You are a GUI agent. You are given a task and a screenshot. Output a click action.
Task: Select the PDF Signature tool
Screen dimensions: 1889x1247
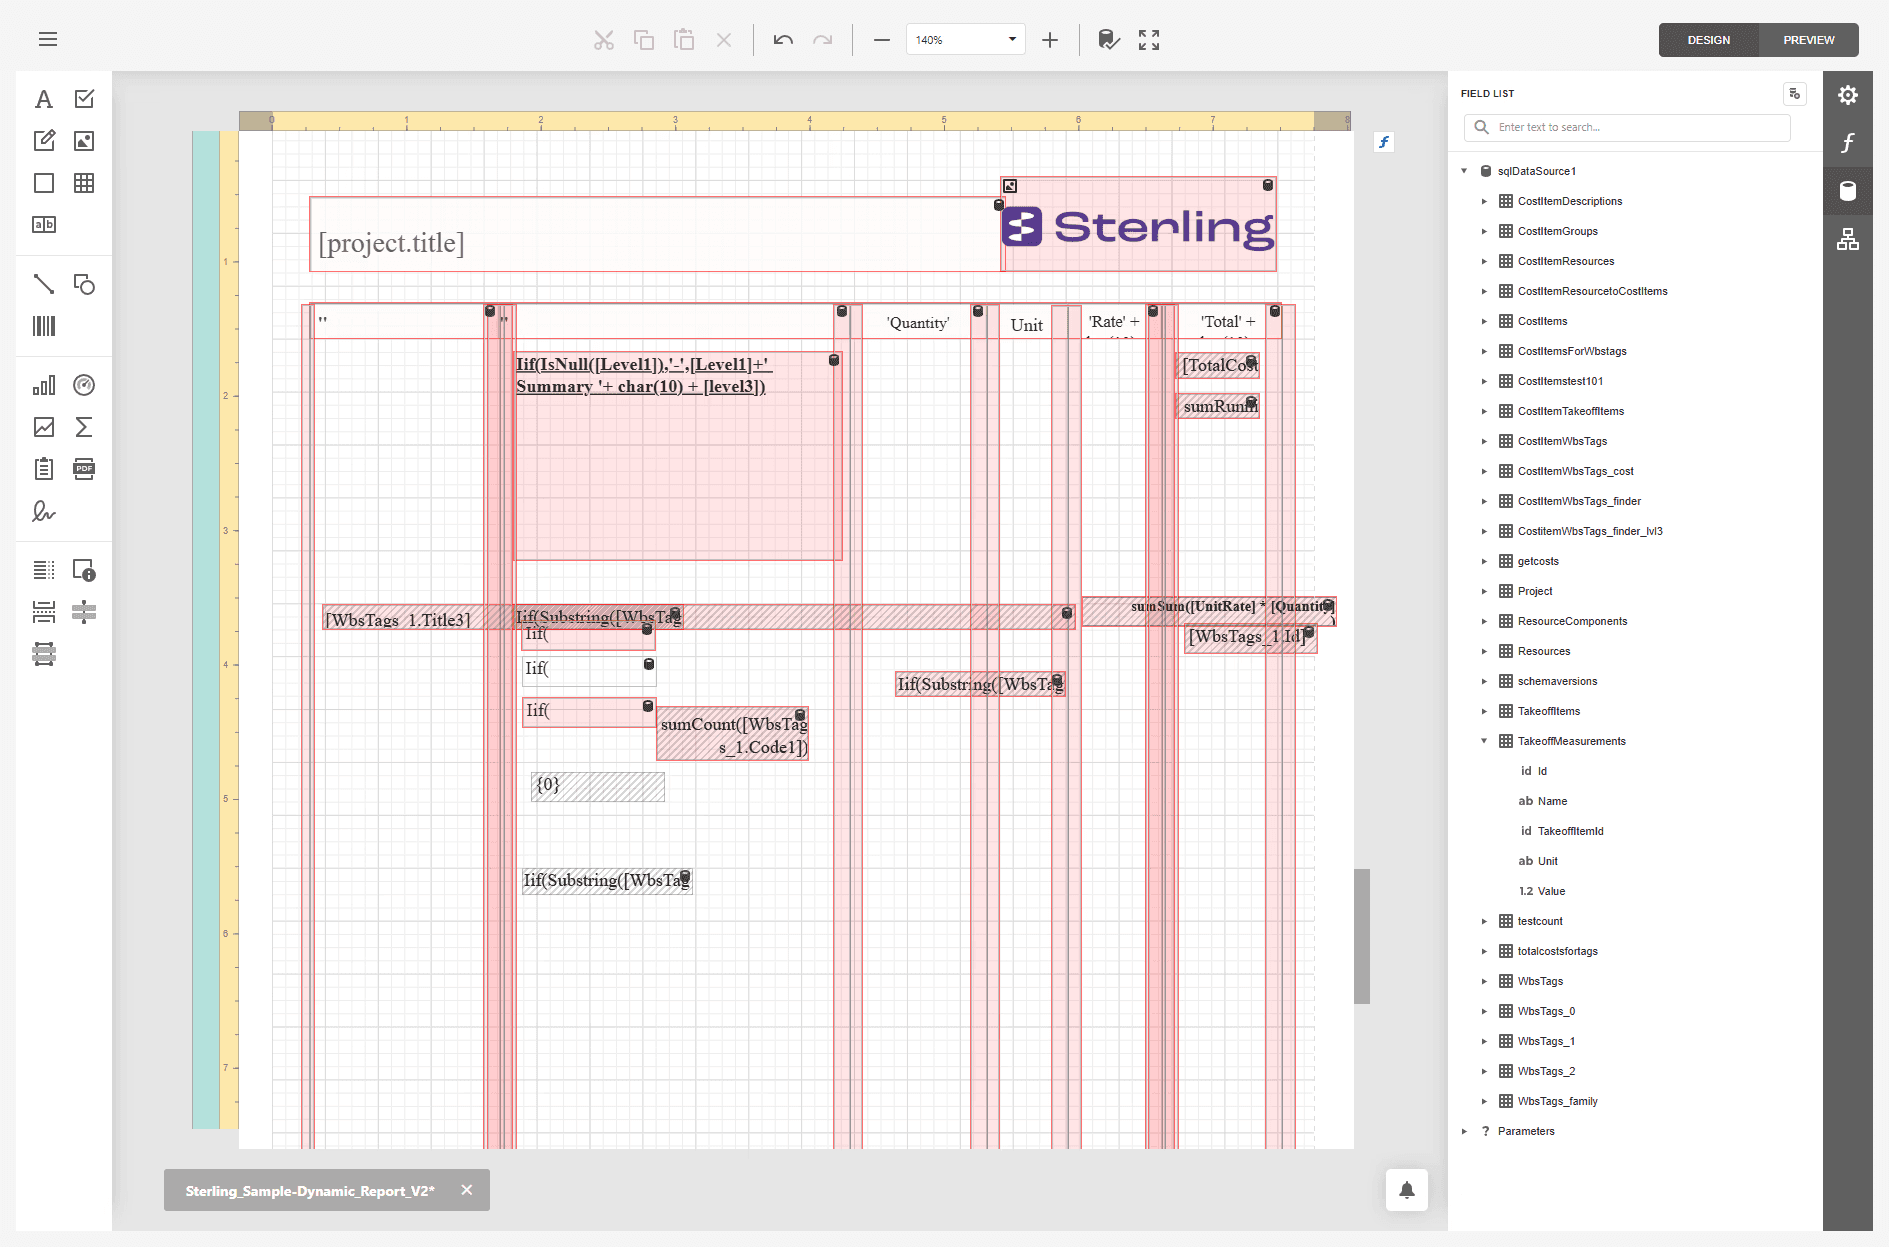click(44, 511)
